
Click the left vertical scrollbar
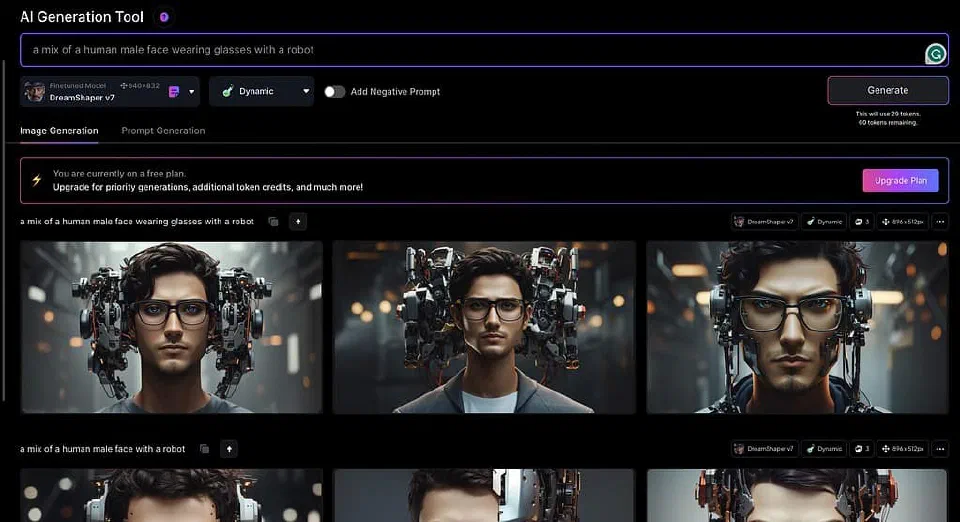click(4, 230)
